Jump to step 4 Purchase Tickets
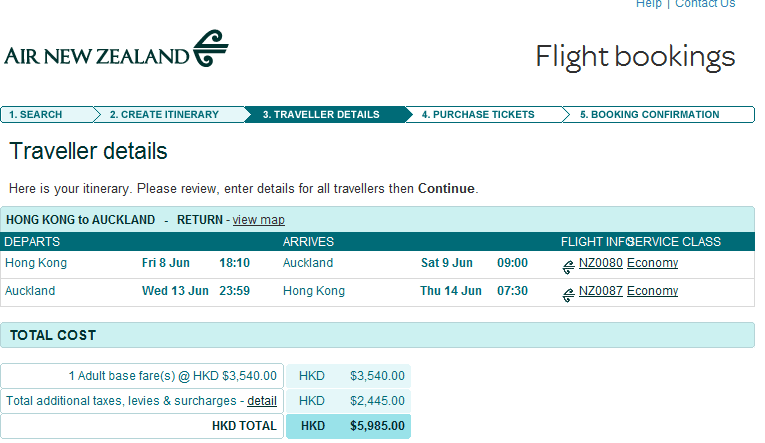 (x=478, y=115)
